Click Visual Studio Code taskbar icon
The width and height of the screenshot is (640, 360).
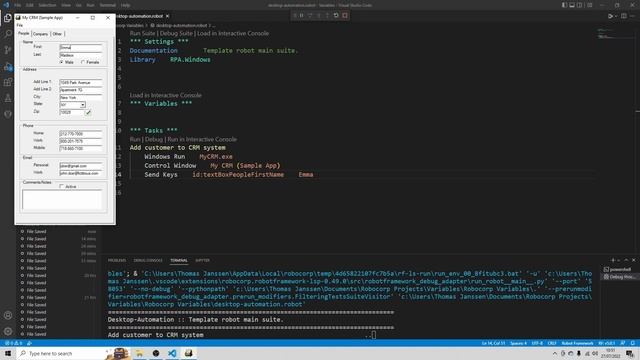coord(172,353)
